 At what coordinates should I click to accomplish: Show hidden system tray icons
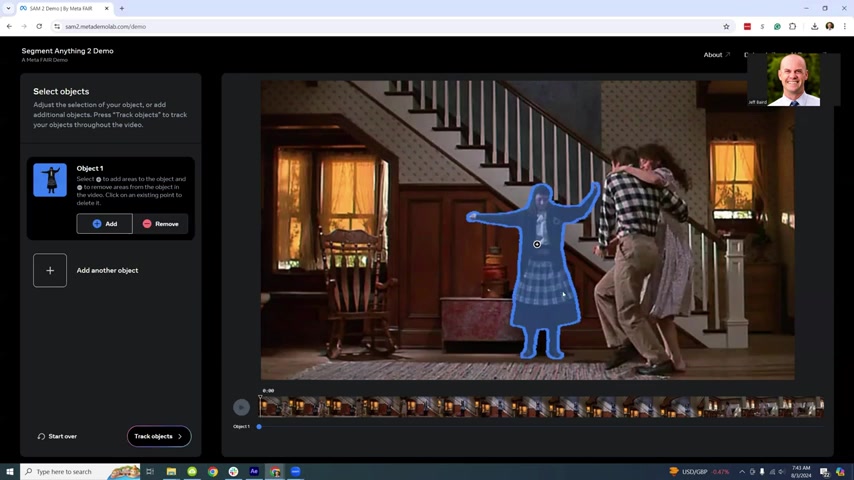point(742,472)
